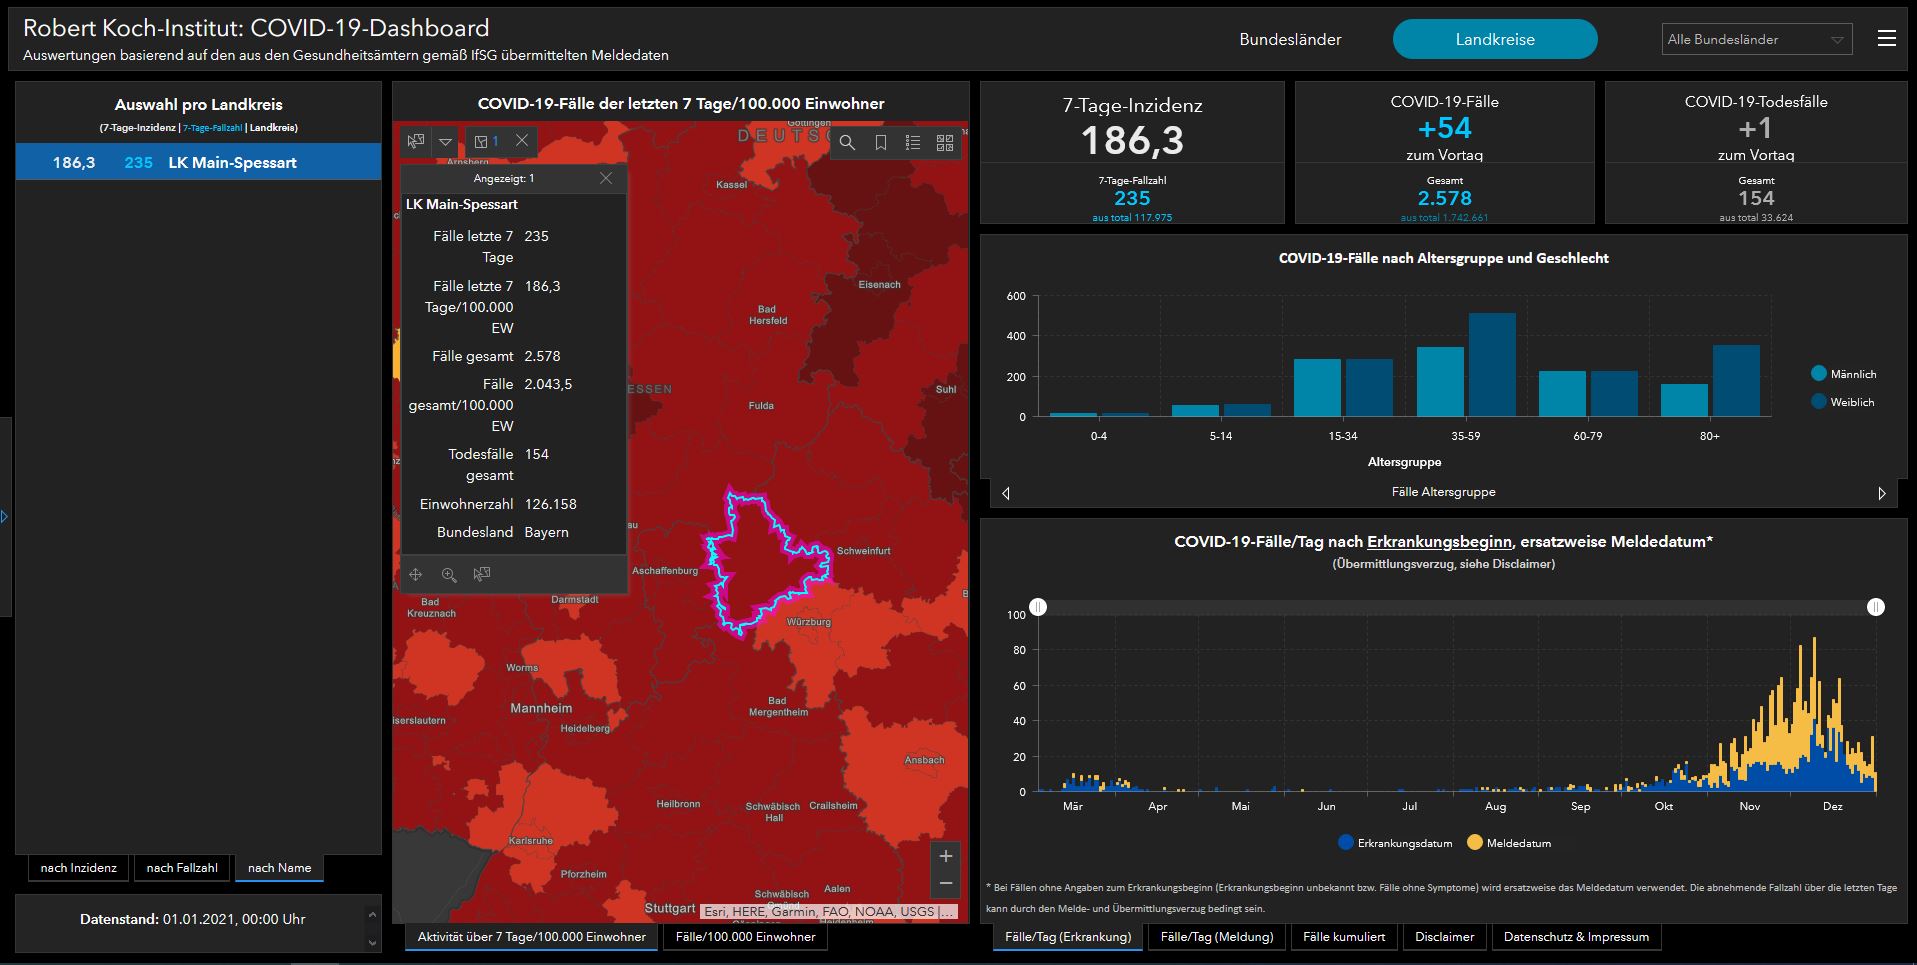Screen dimensions: 1917x965
Task: Go to next age group chart arrow
Action: (1881, 493)
